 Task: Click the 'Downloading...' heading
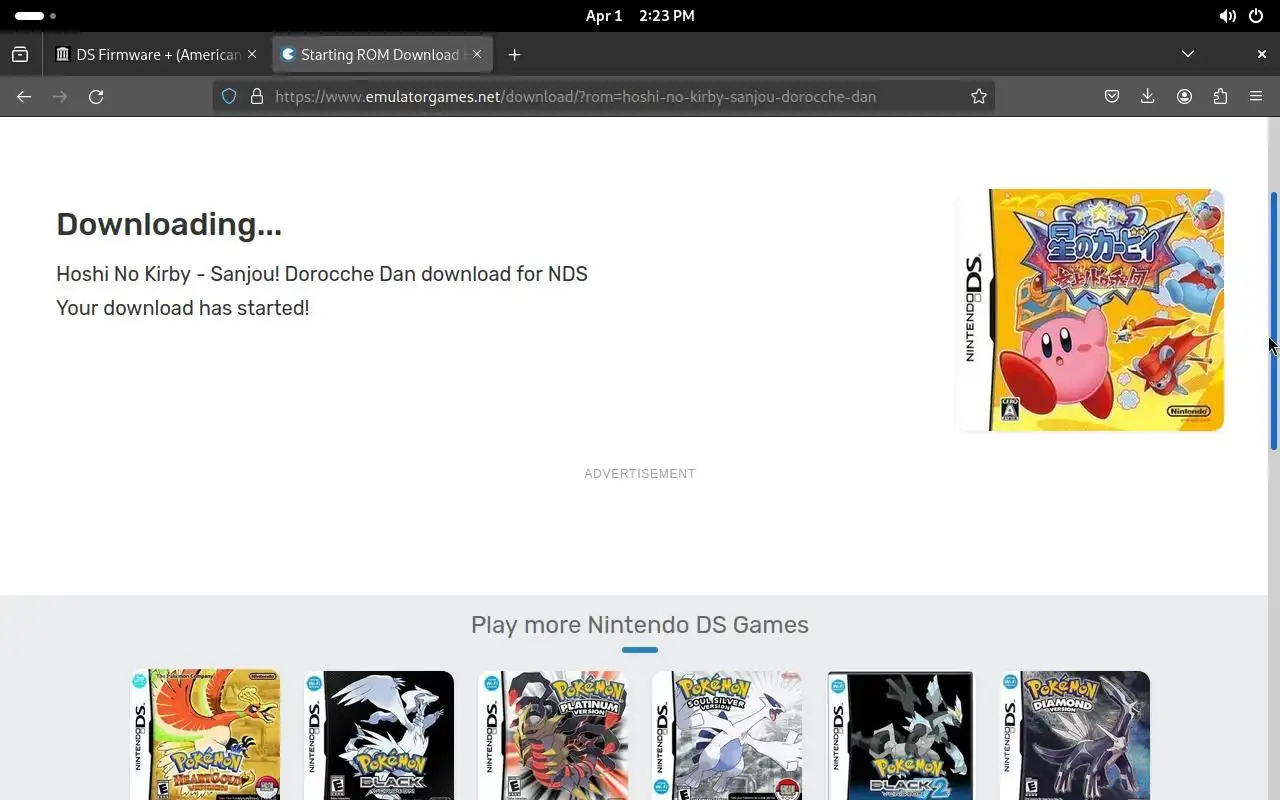(169, 224)
